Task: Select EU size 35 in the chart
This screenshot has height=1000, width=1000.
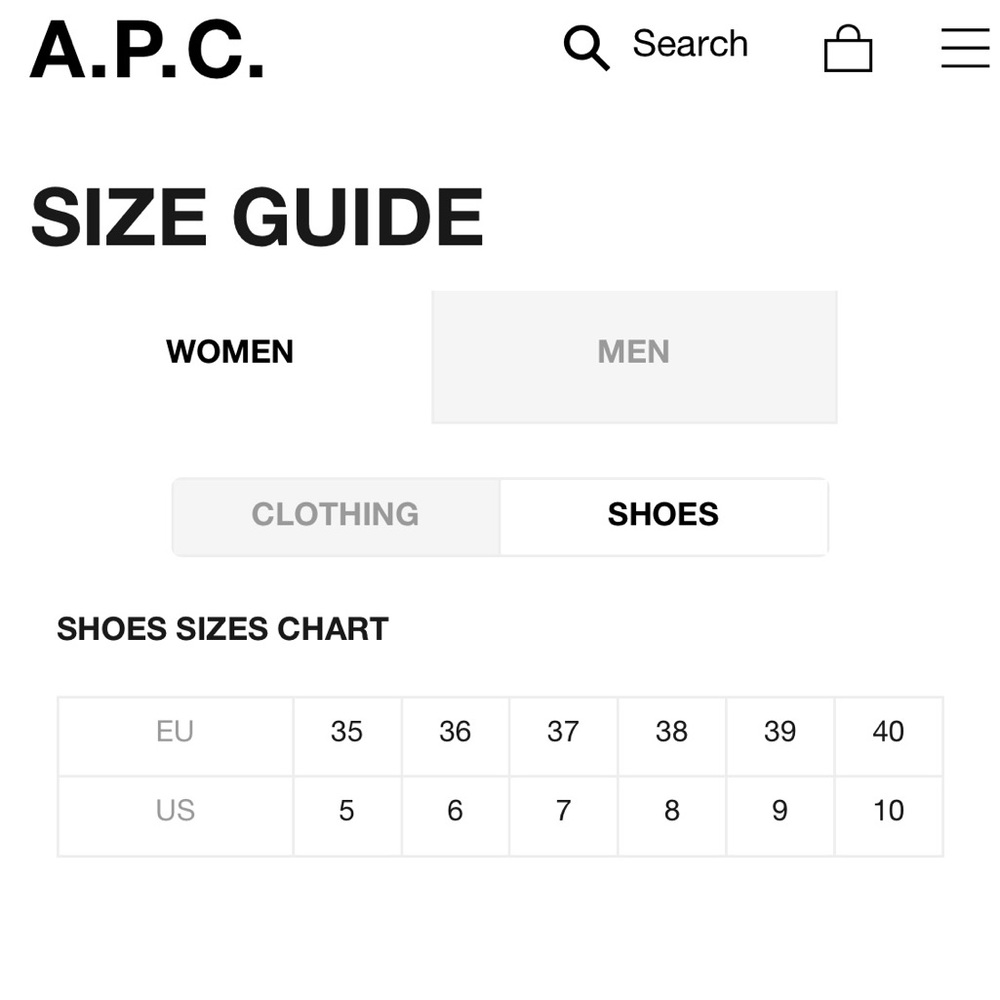Action: click(347, 733)
